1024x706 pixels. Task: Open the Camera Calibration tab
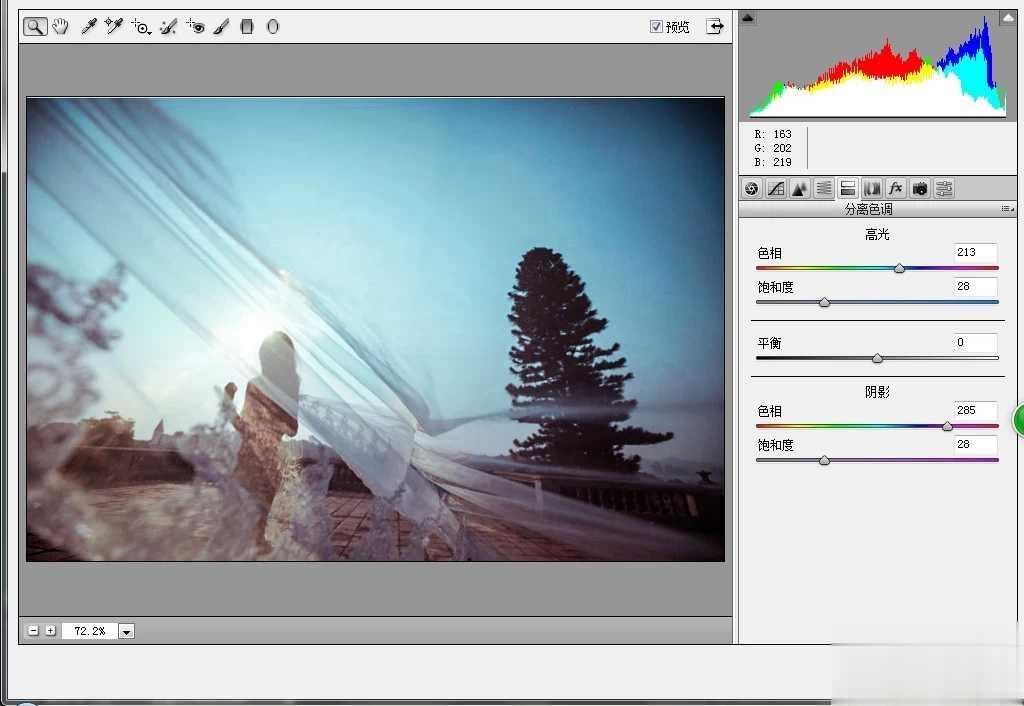click(x=920, y=188)
